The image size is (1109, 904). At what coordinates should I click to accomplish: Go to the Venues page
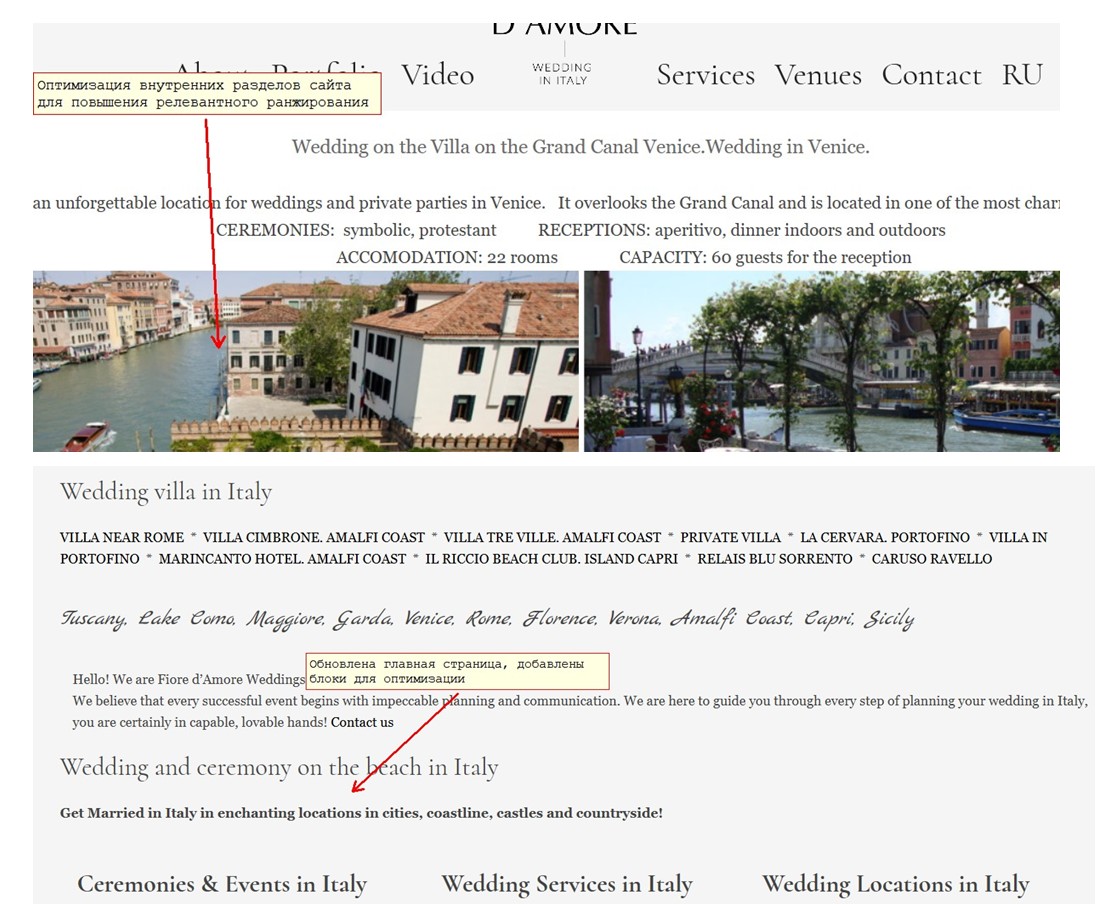click(818, 75)
